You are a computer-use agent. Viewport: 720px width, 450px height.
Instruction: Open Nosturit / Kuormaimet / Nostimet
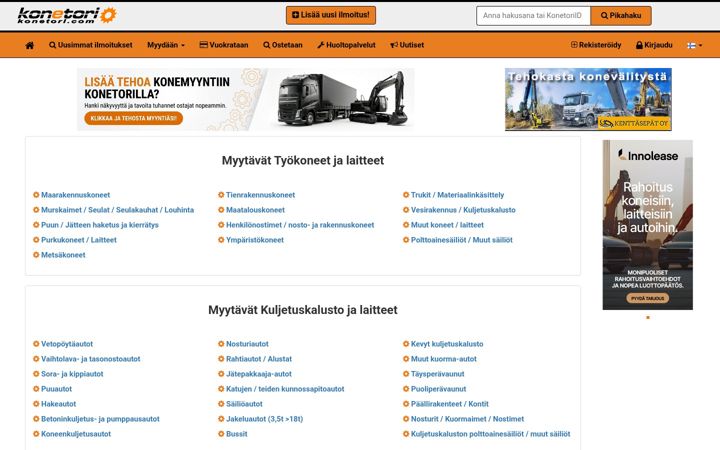[x=467, y=419]
